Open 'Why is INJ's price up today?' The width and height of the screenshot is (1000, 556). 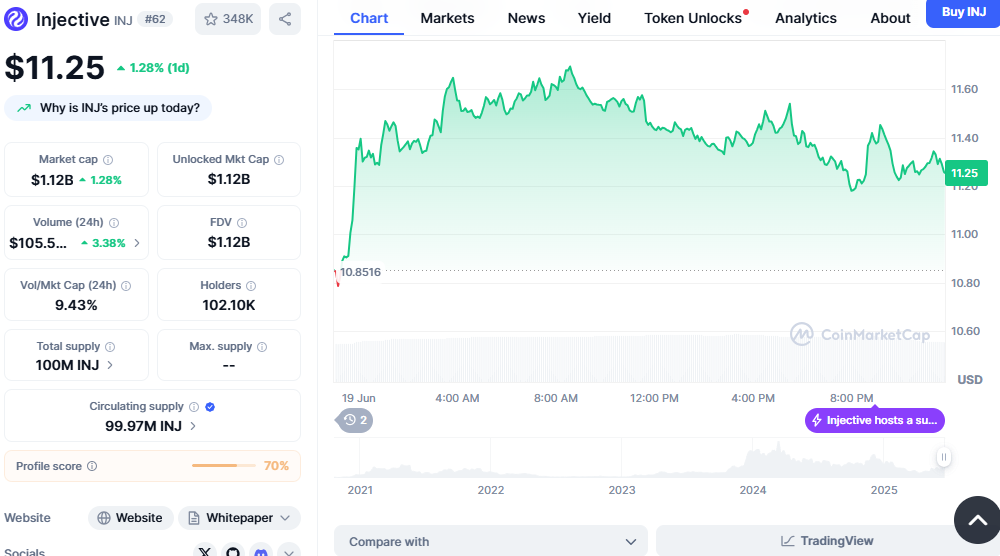tap(108, 108)
